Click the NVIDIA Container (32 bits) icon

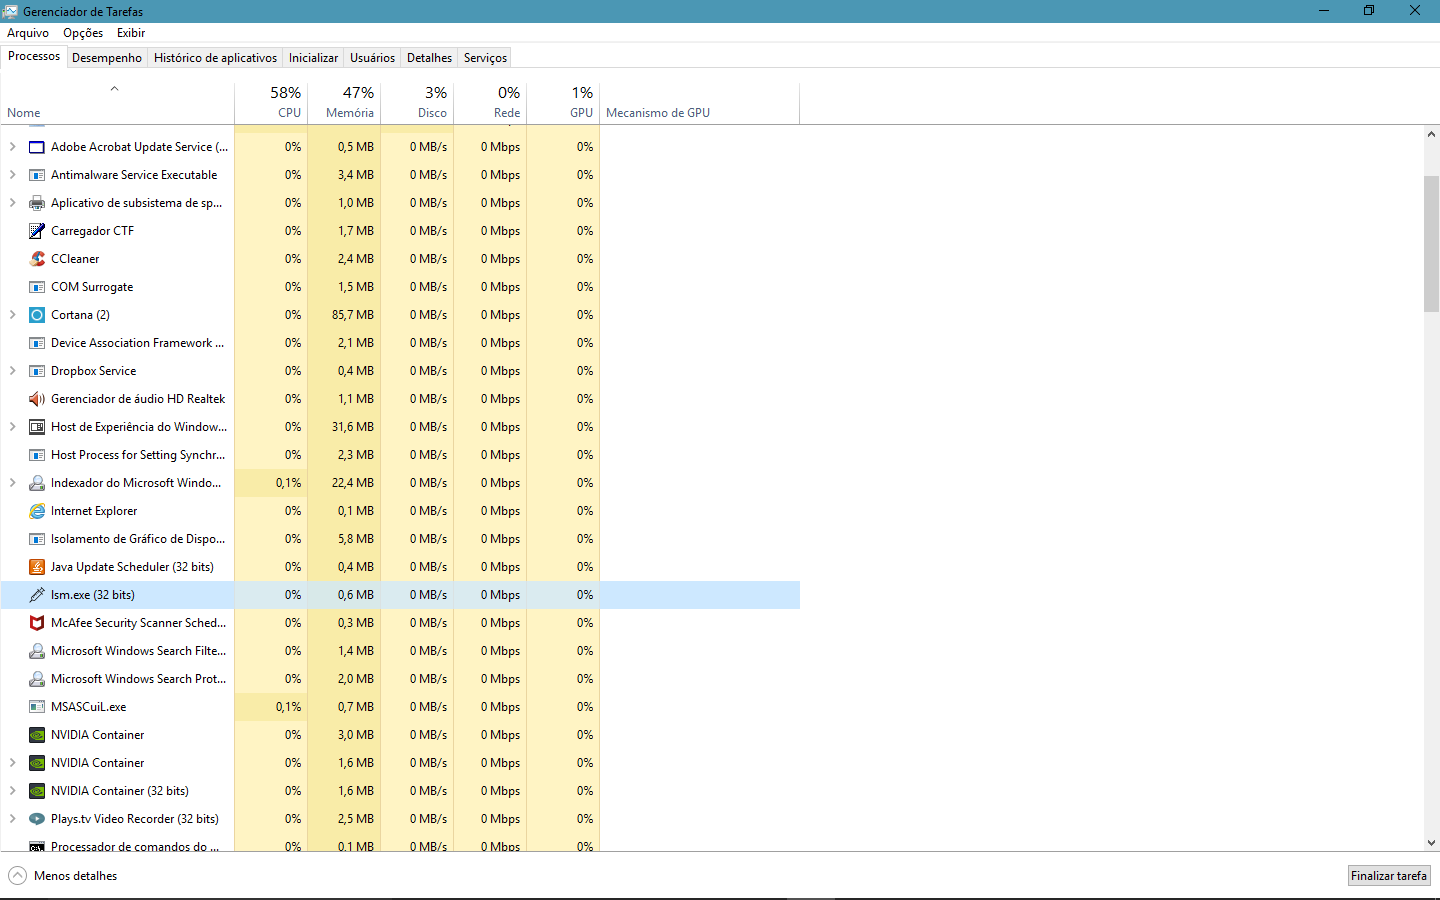click(37, 791)
